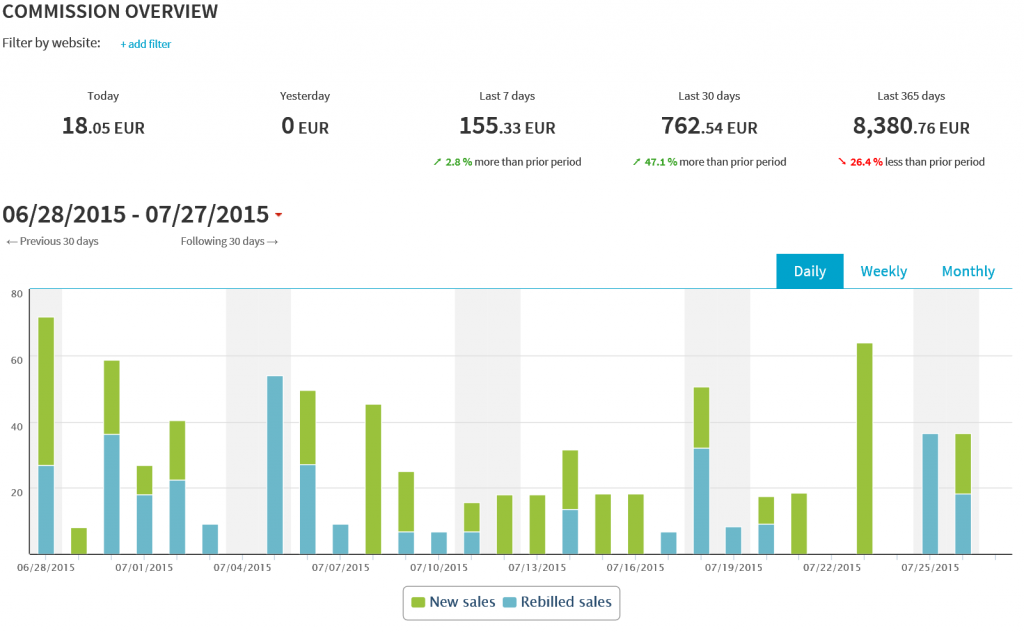
Task: Click the Last 365 days value 8,380.76 EUR
Action: (x=911, y=126)
